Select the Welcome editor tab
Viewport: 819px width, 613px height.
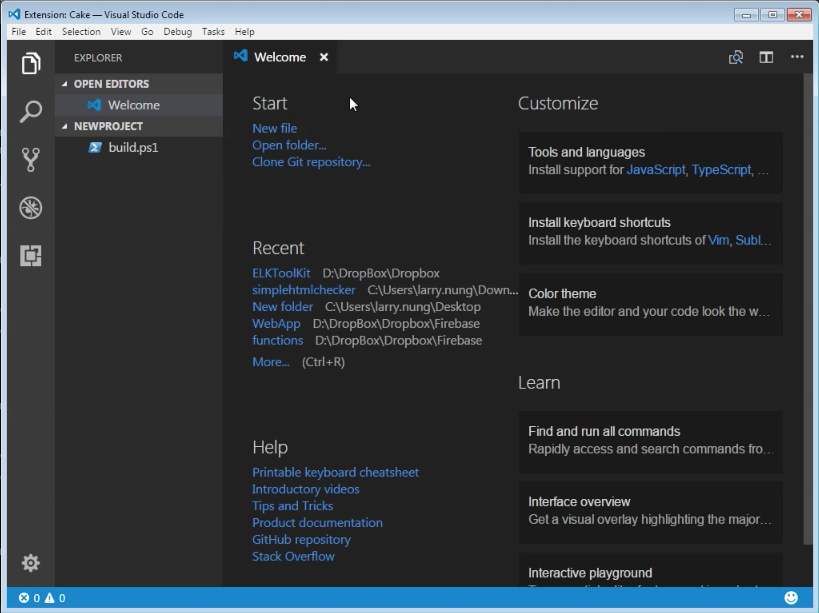280,57
